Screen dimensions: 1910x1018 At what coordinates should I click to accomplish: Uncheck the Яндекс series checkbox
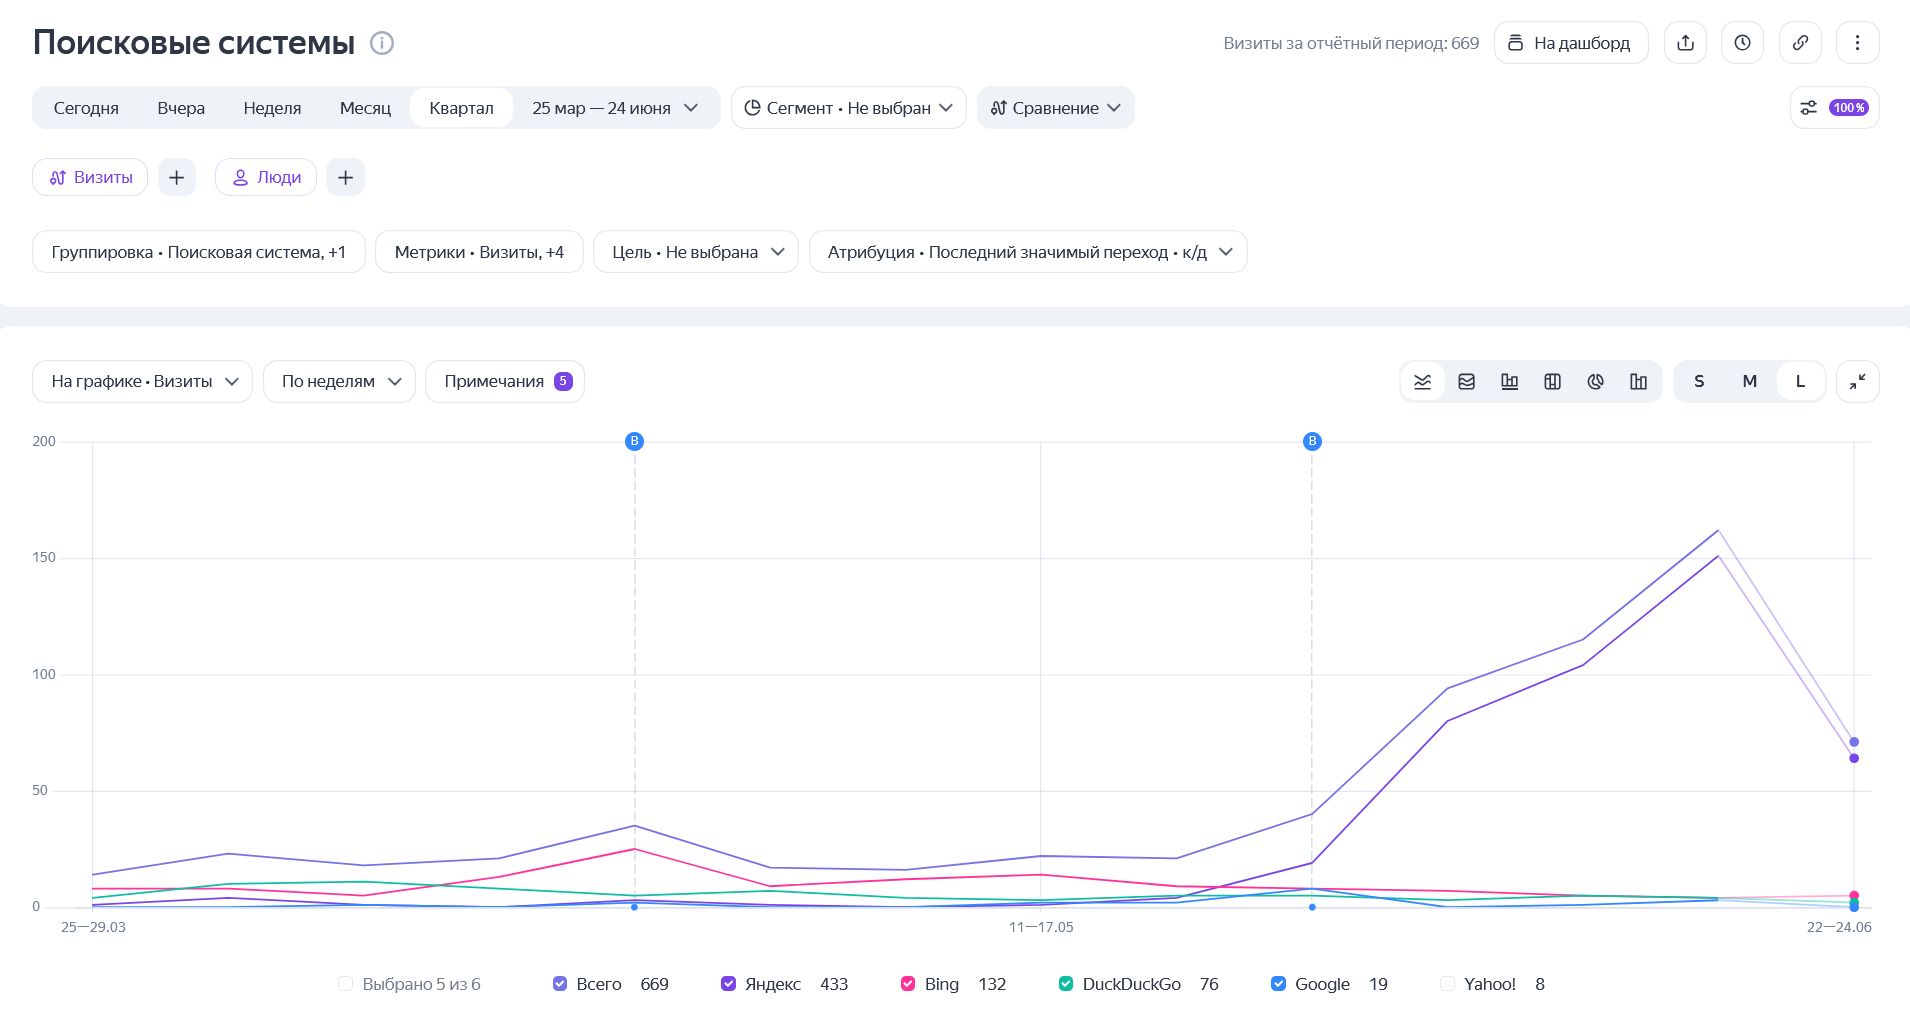pyautogui.click(x=728, y=984)
